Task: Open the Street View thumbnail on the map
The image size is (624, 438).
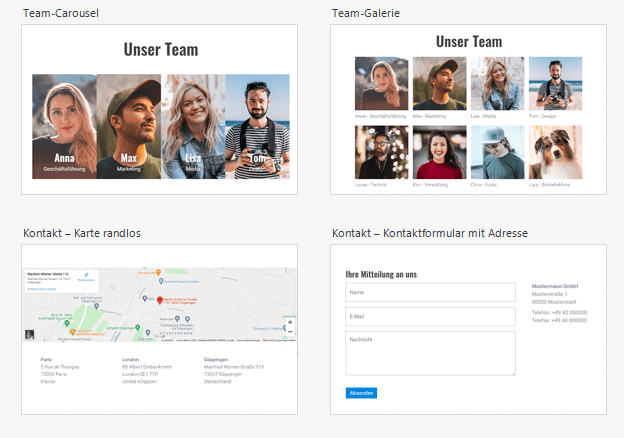Action: tap(29, 335)
